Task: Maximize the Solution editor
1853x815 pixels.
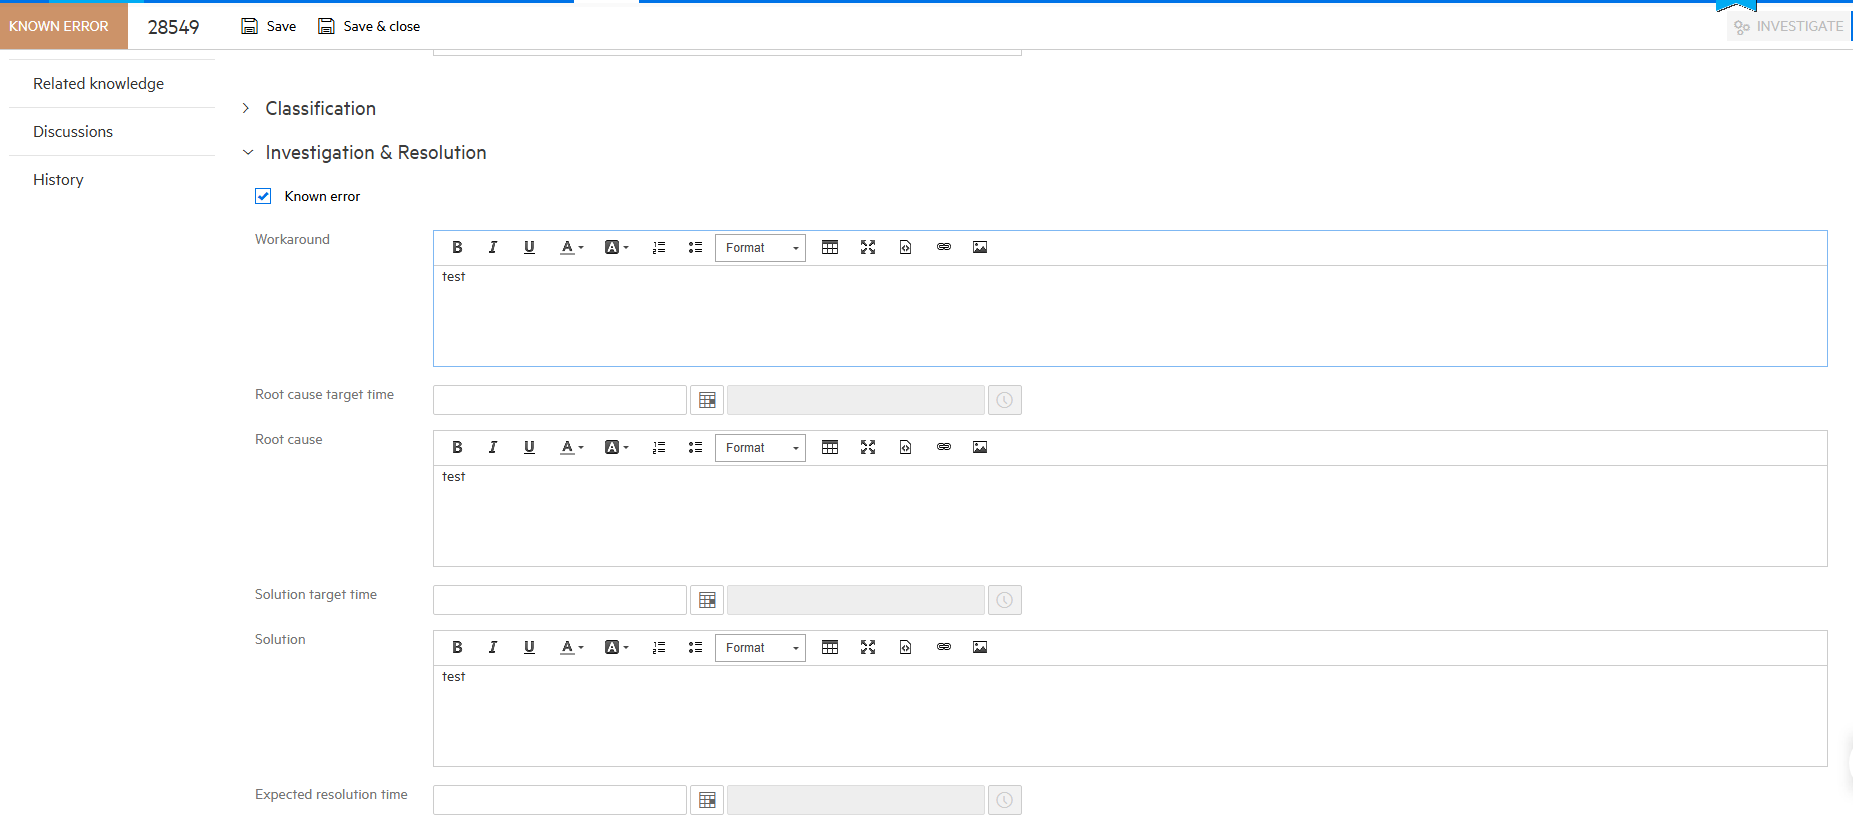Action: coord(868,647)
